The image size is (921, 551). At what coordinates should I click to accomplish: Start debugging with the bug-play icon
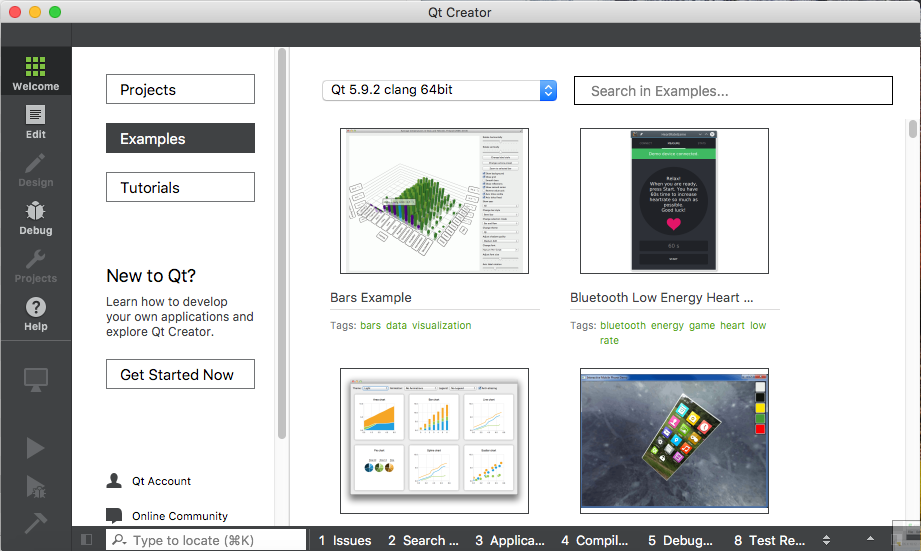coord(35,486)
